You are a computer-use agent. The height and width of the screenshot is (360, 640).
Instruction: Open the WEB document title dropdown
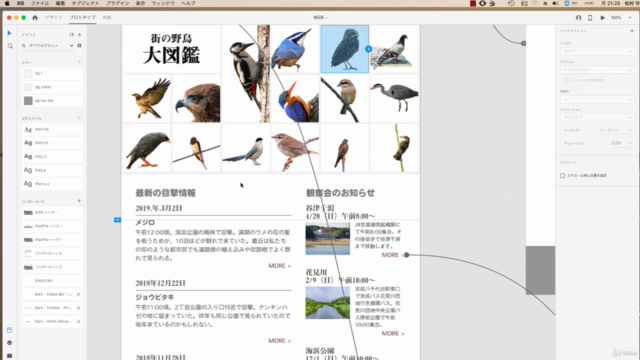[320, 18]
